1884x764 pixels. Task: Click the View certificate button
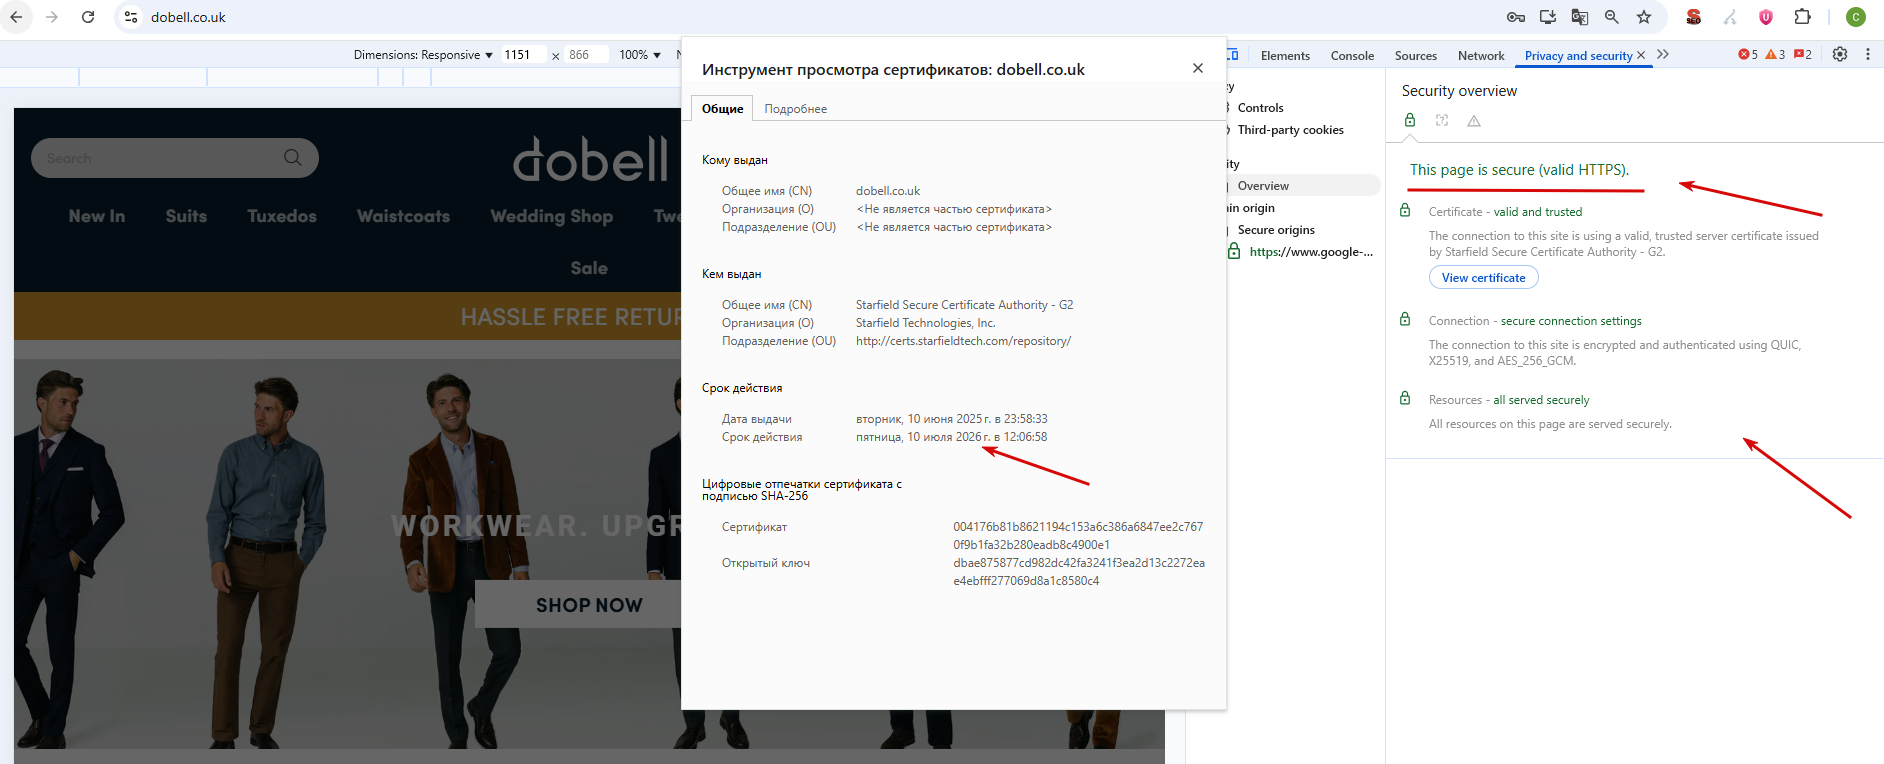click(1484, 278)
